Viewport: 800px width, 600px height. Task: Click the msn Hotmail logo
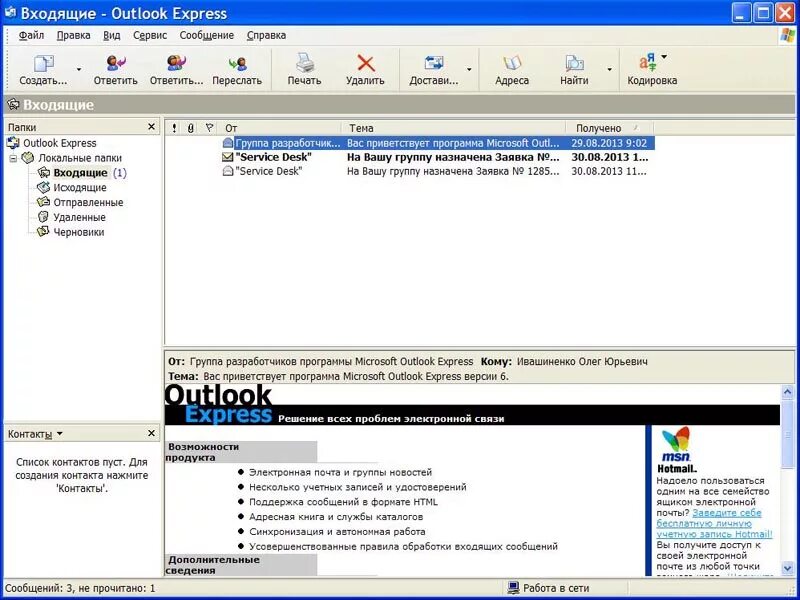(677, 449)
